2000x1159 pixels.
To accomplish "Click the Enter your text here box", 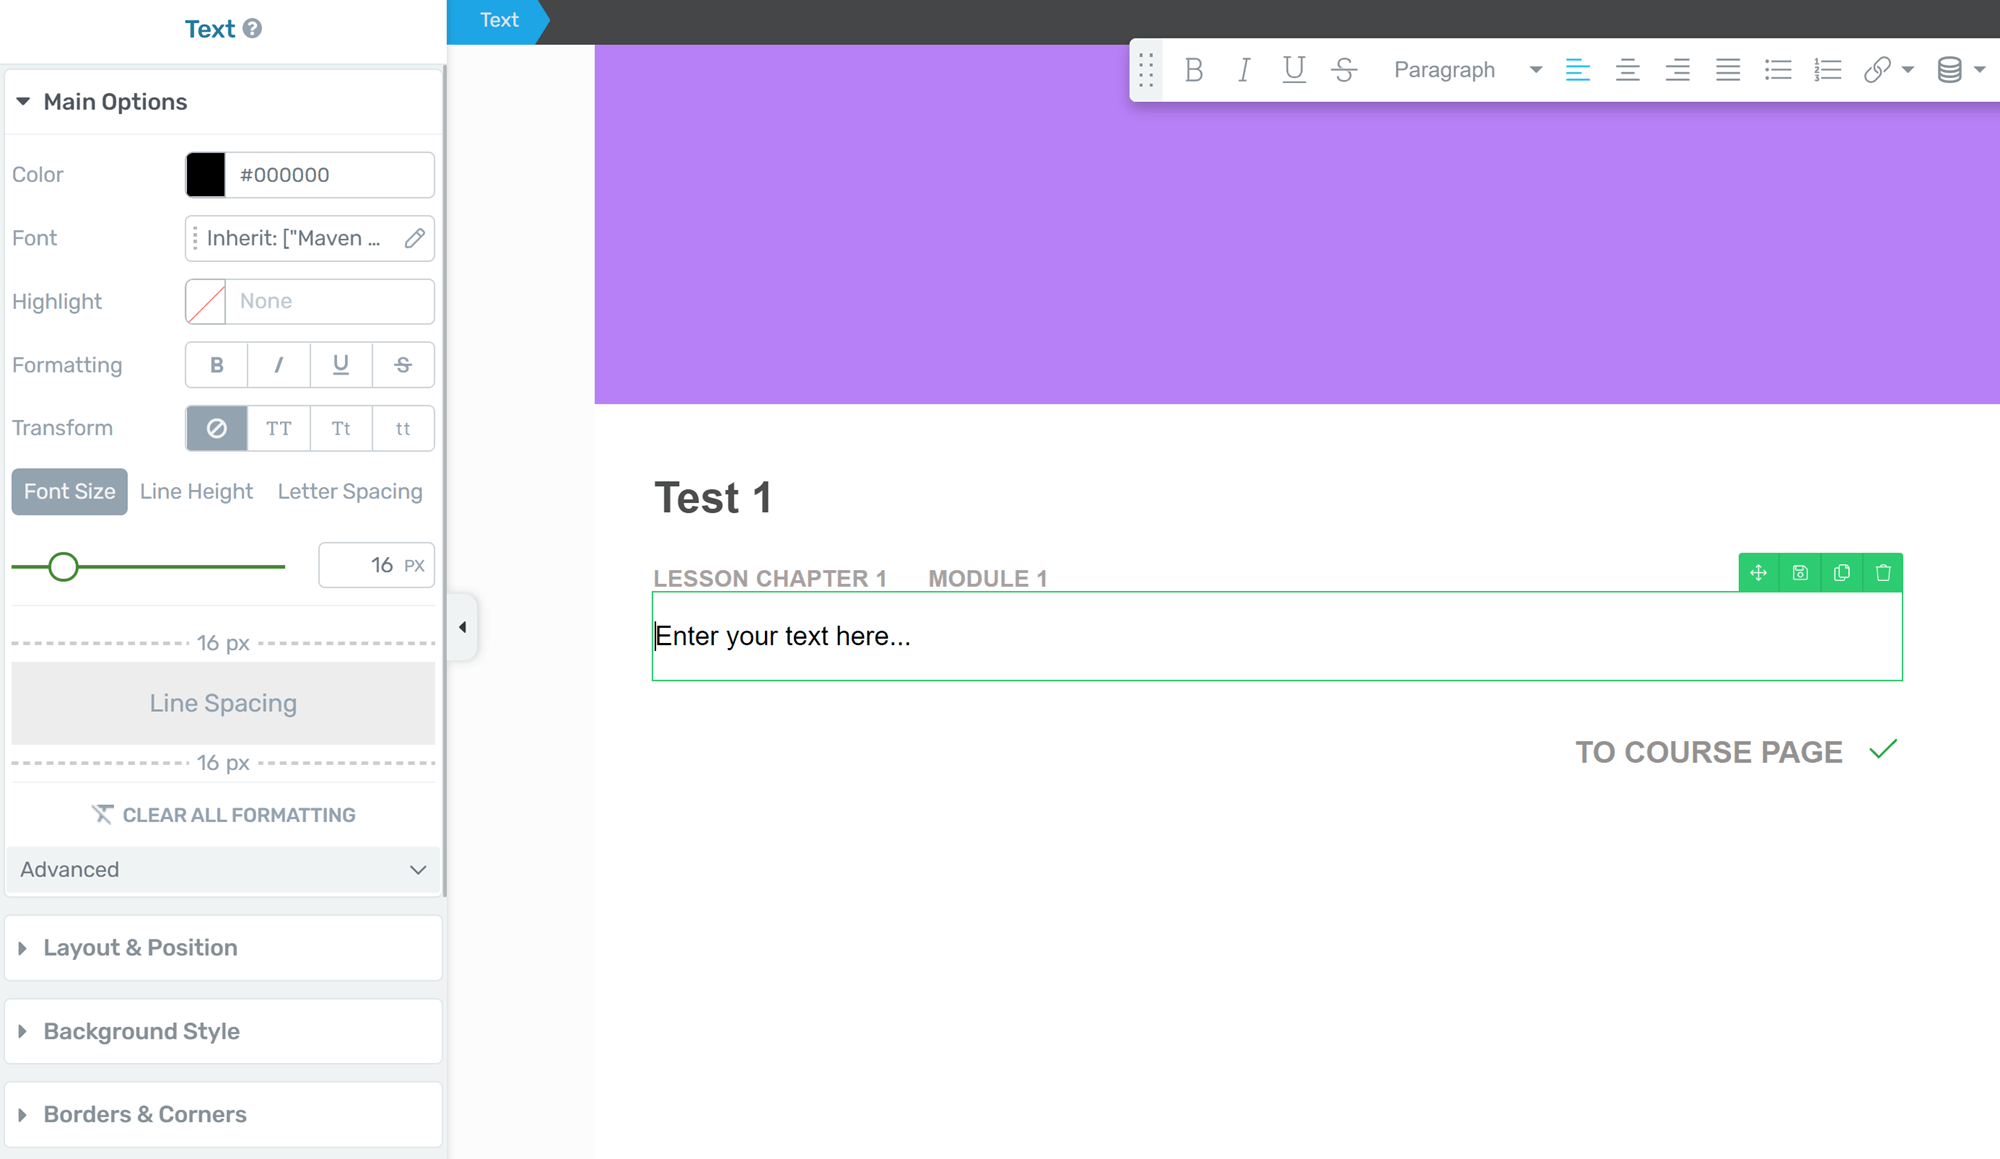I will point(1277,636).
